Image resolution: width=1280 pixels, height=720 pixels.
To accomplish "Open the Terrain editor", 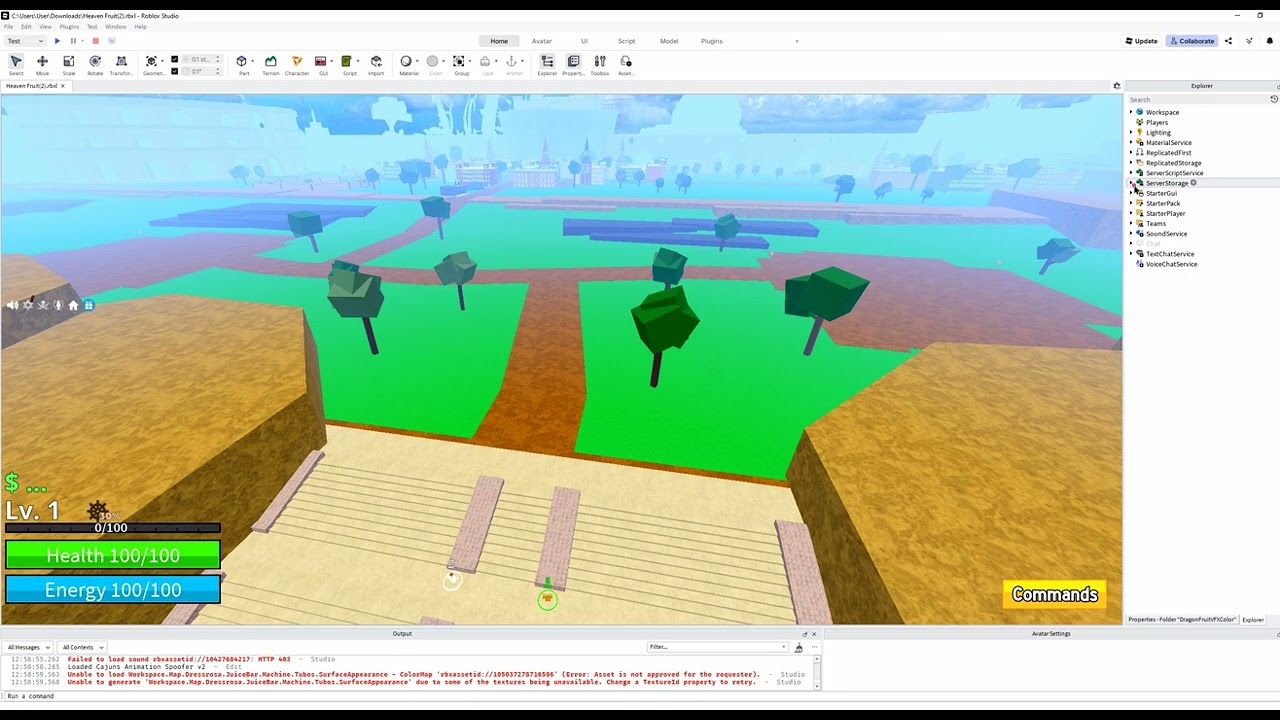I will pyautogui.click(x=271, y=65).
